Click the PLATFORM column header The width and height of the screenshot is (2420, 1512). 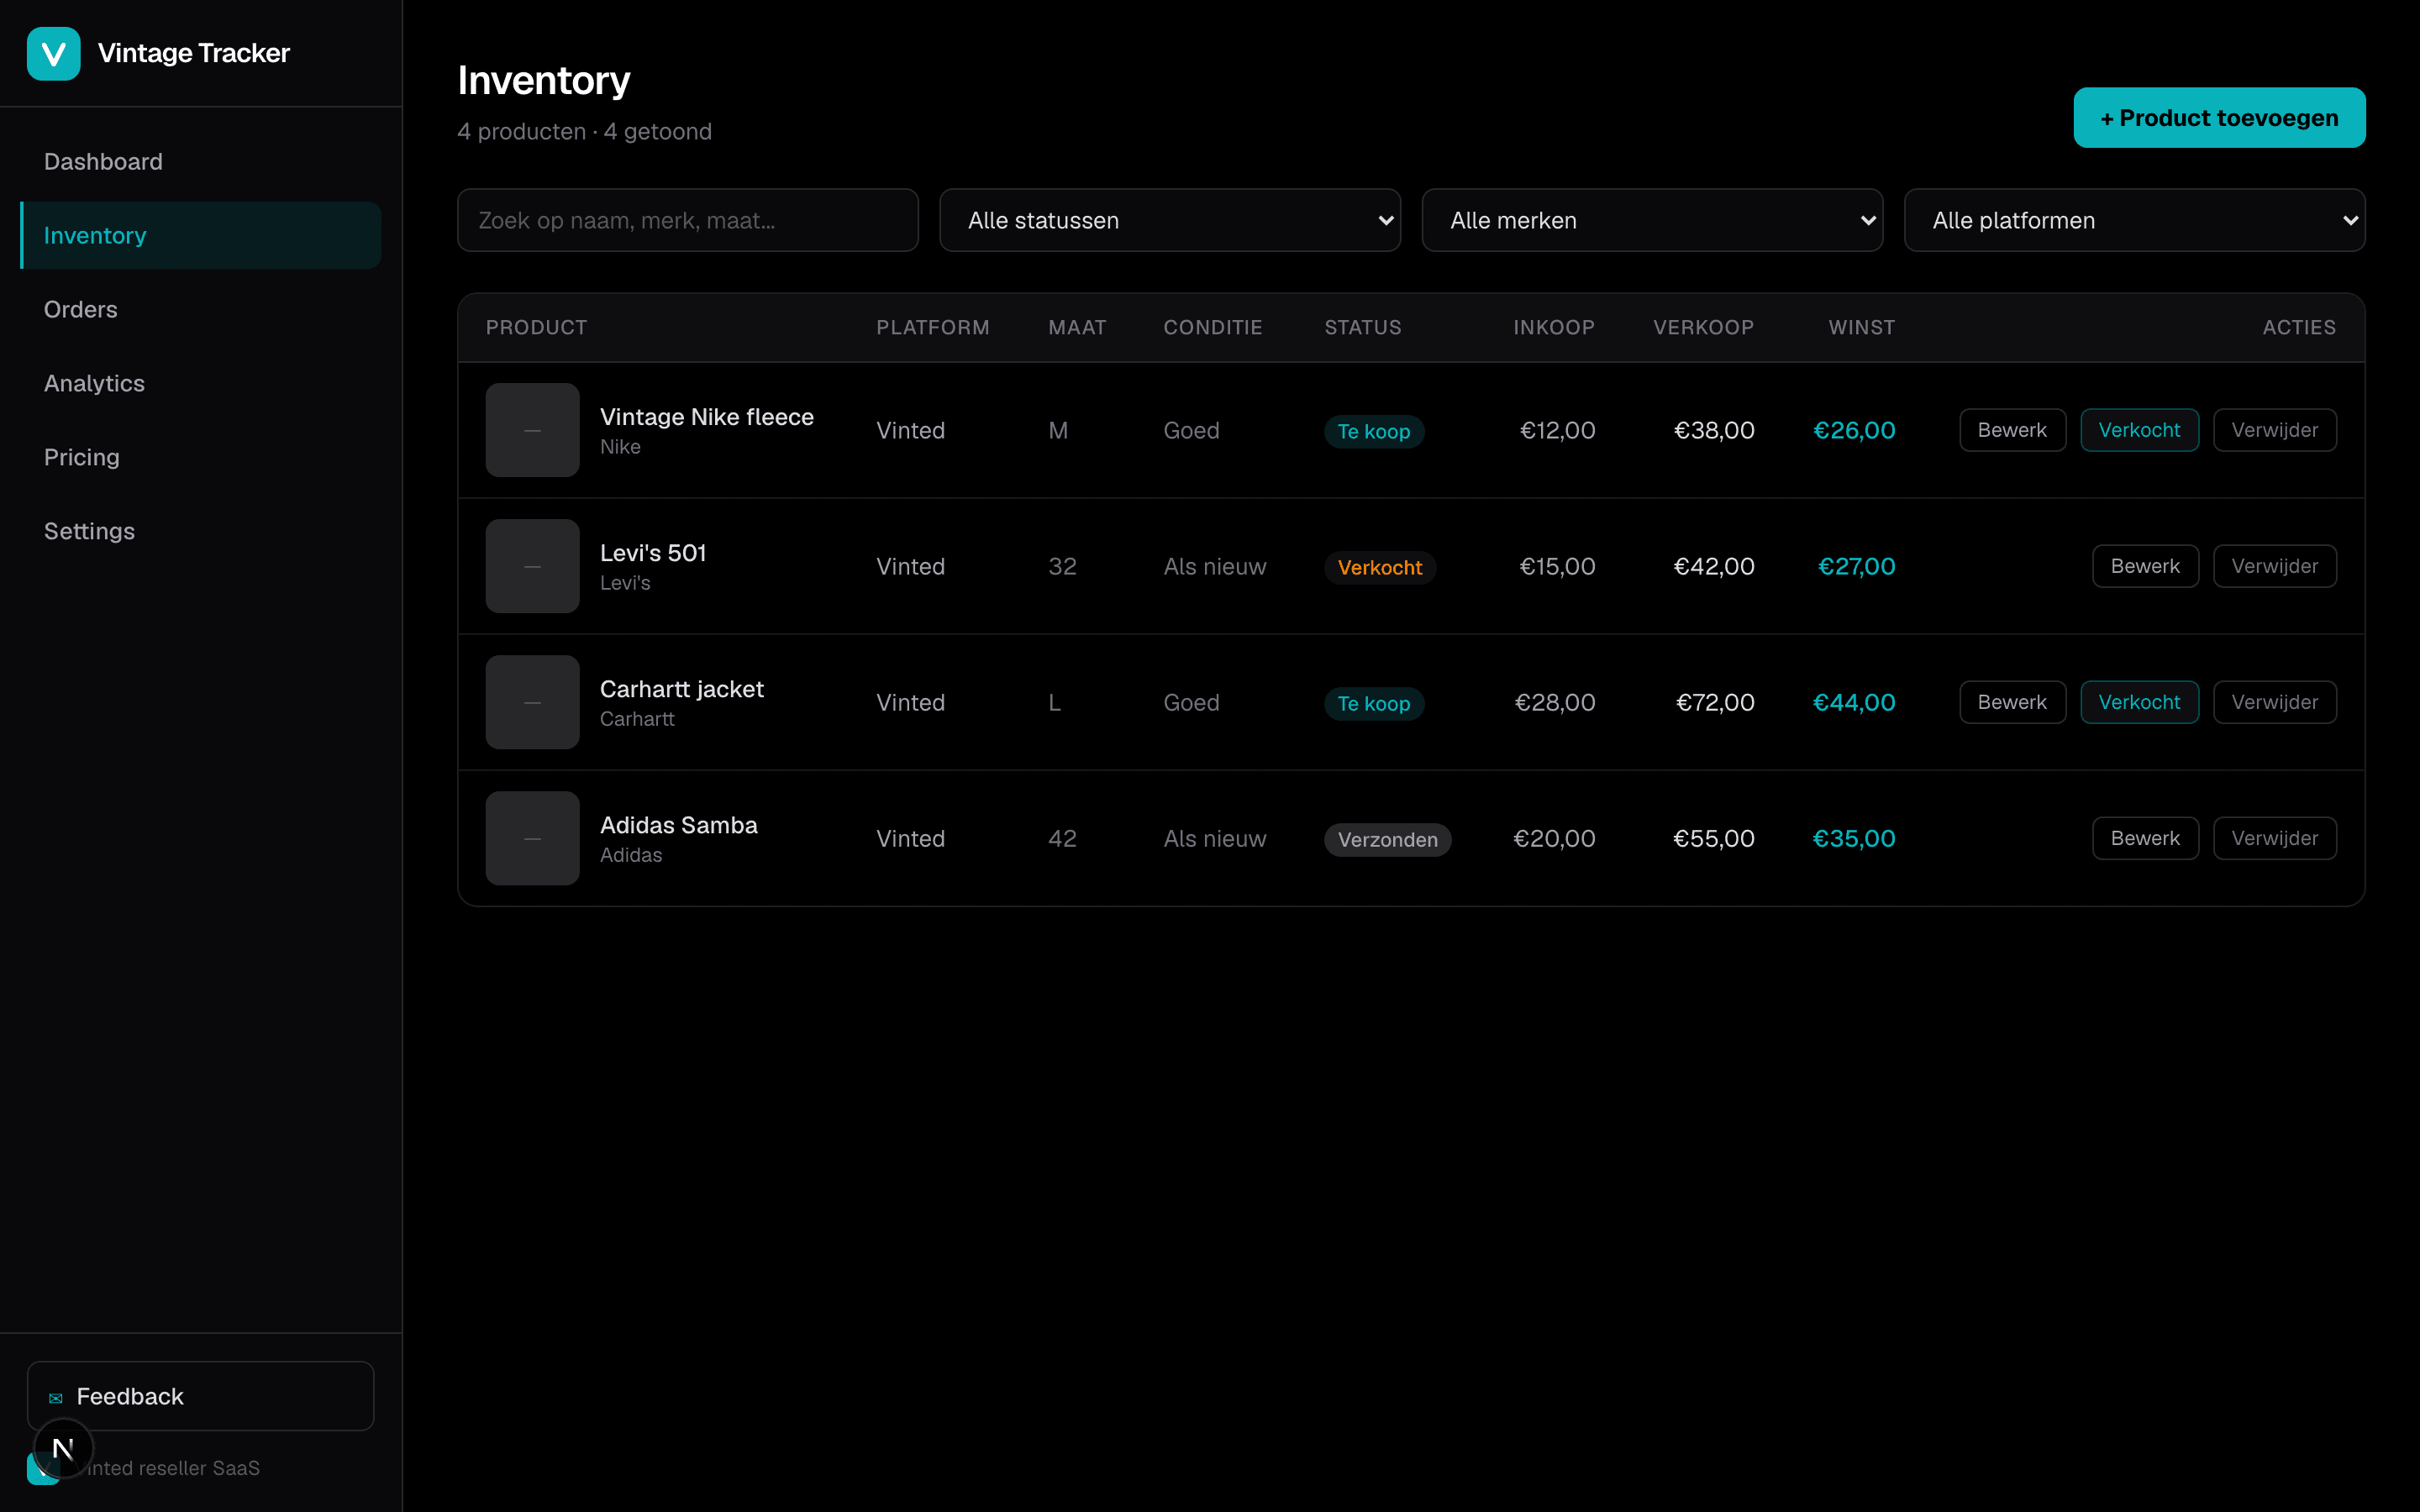[x=932, y=327]
